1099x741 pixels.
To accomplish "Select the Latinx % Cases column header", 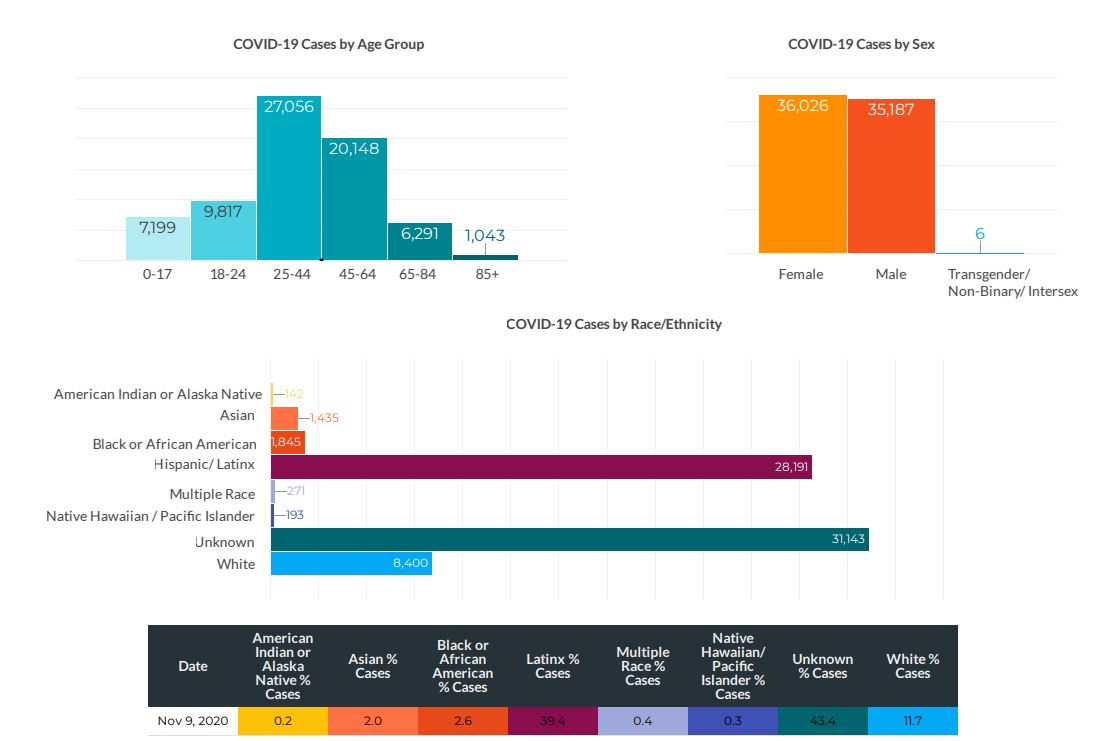I will point(552,666).
